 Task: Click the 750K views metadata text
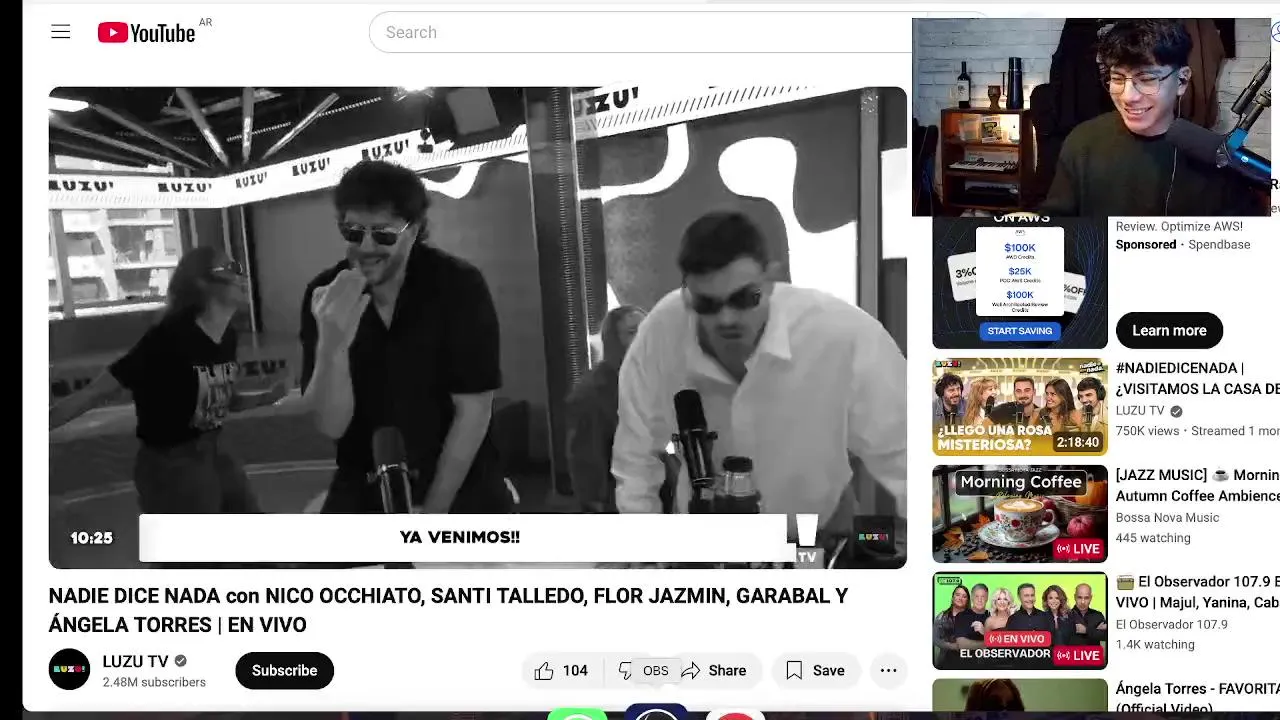[1148, 431]
